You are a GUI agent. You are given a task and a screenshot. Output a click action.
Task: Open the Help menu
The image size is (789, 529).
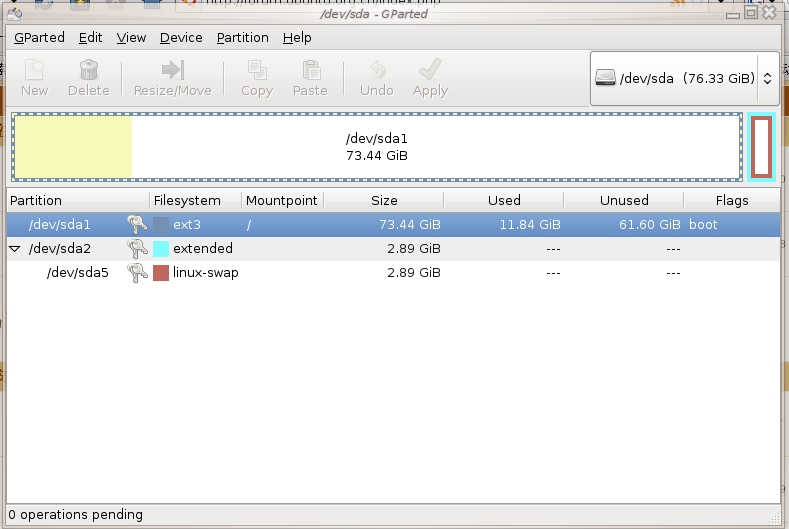pos(297,38)
